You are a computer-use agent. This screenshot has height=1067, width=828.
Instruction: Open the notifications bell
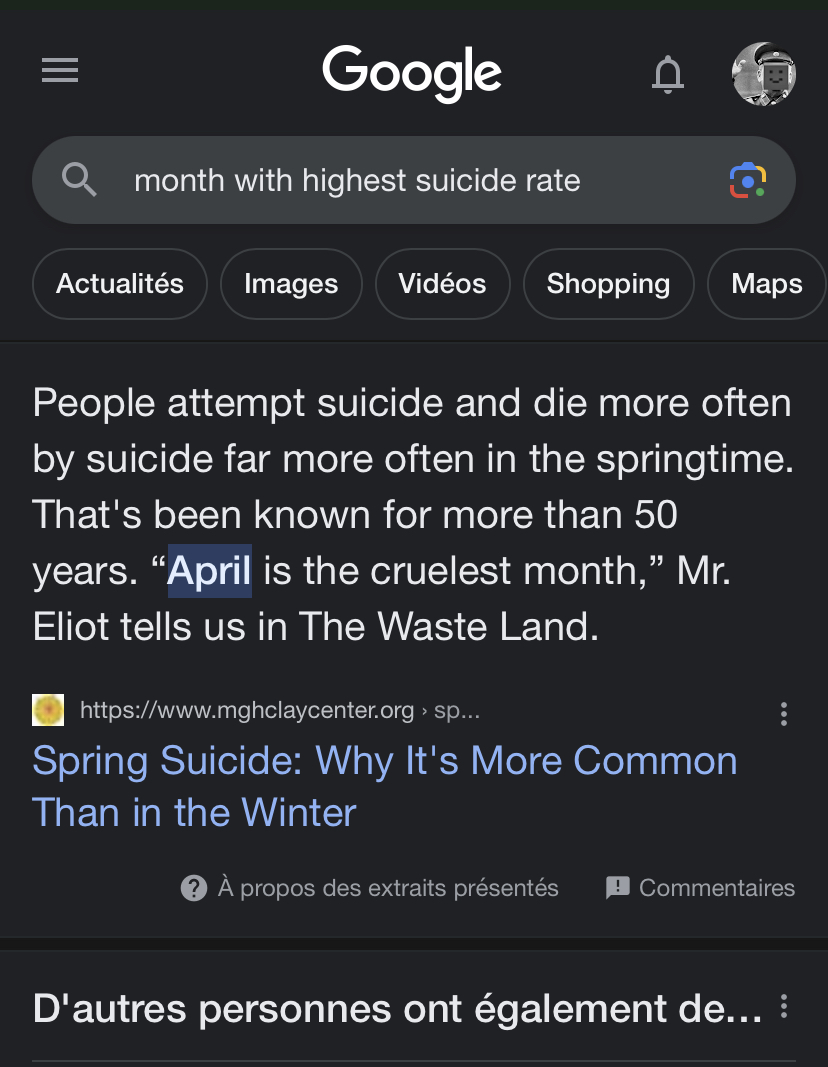(x=667, y=73)
